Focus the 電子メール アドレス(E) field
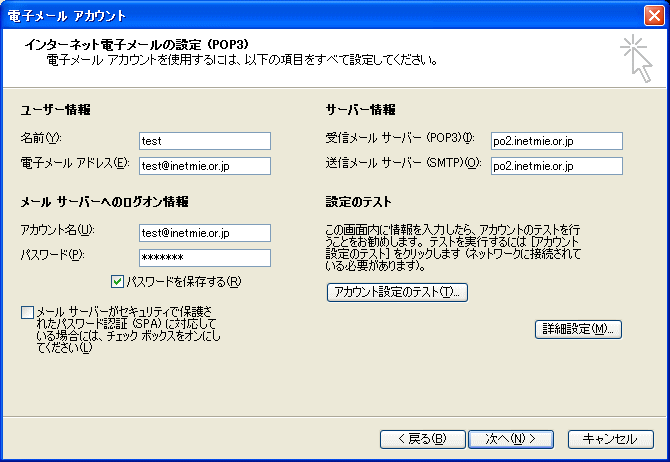670x462 pixels. (205, 166)
